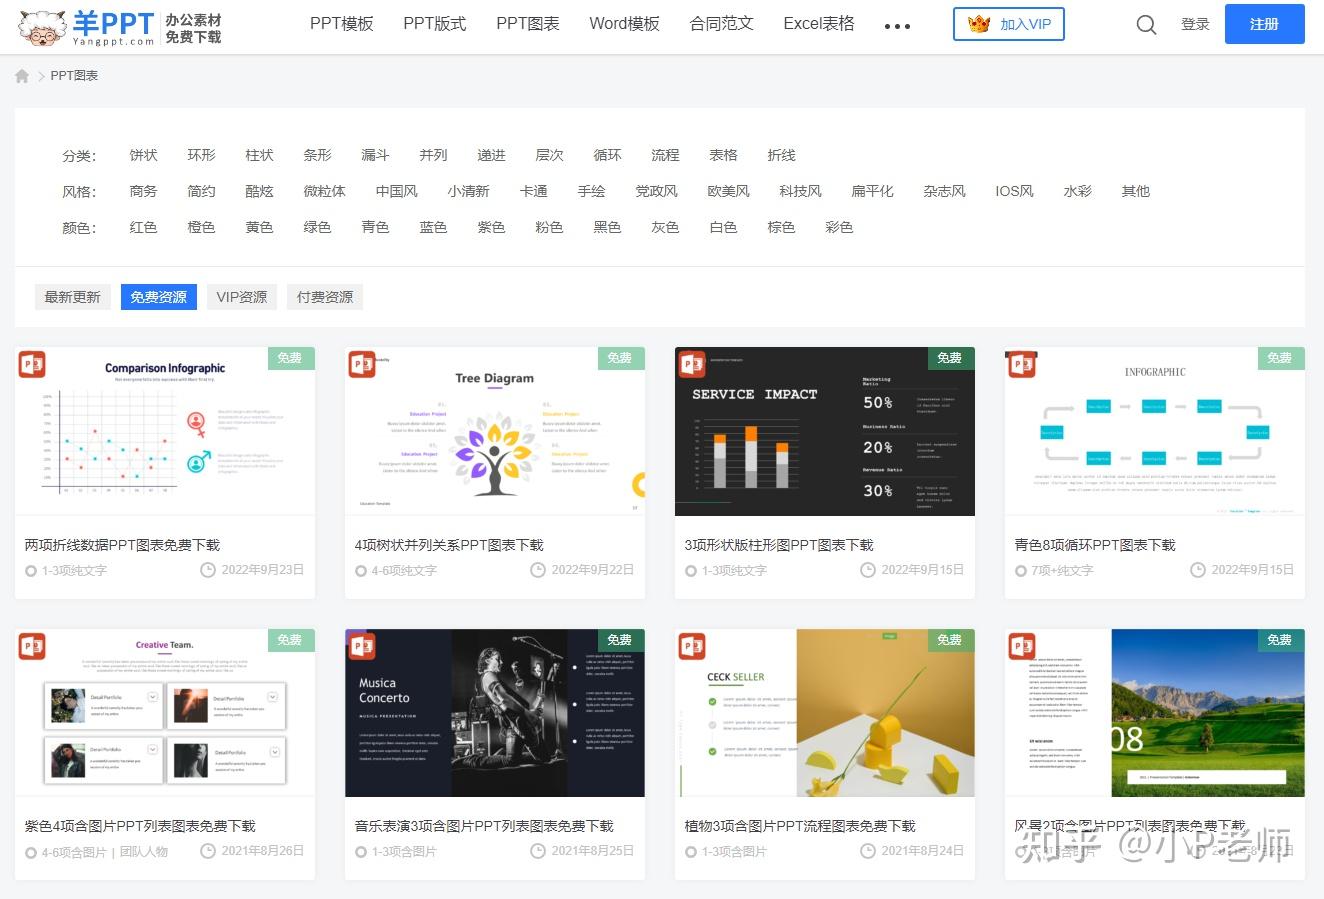Click the 登录 link
The width and height of the screenshot is (1324, 899).
(1195, 24)
